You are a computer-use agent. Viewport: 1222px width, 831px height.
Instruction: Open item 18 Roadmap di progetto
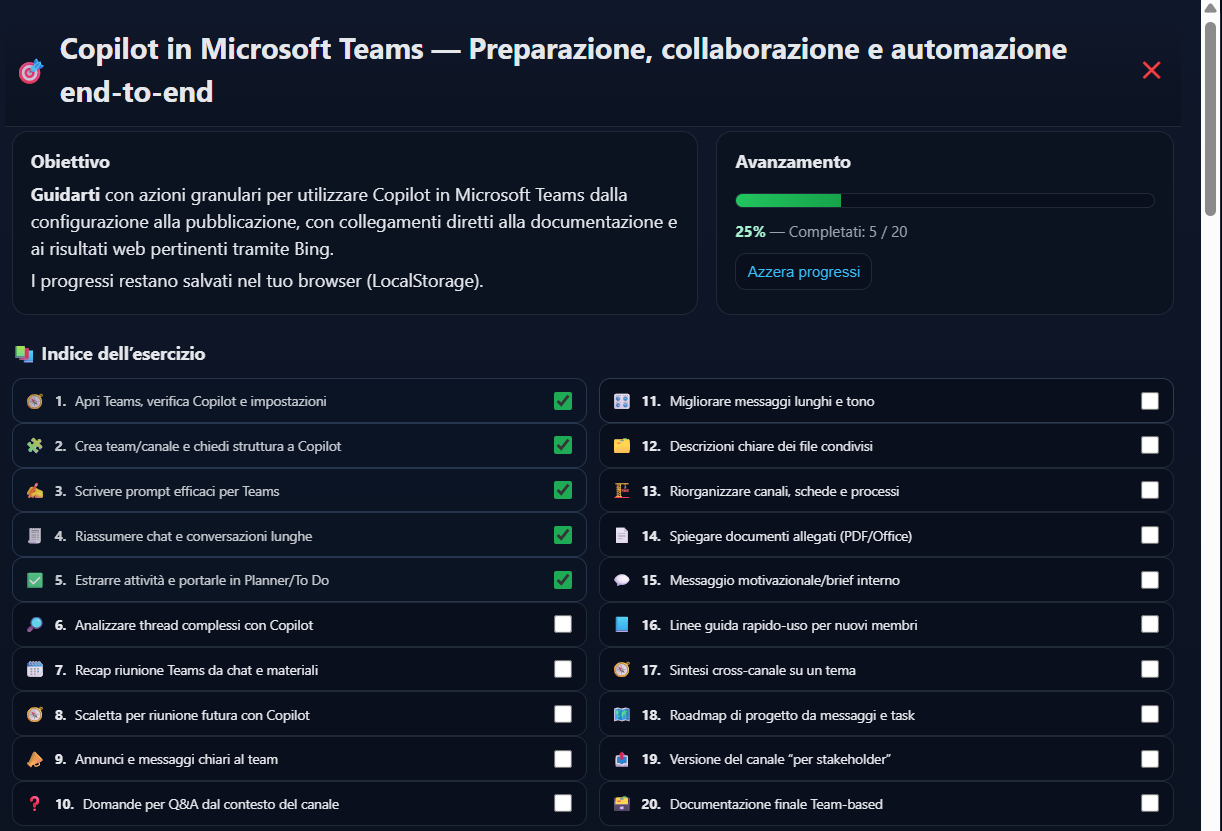pyautogui.click(x=886, y=715)
